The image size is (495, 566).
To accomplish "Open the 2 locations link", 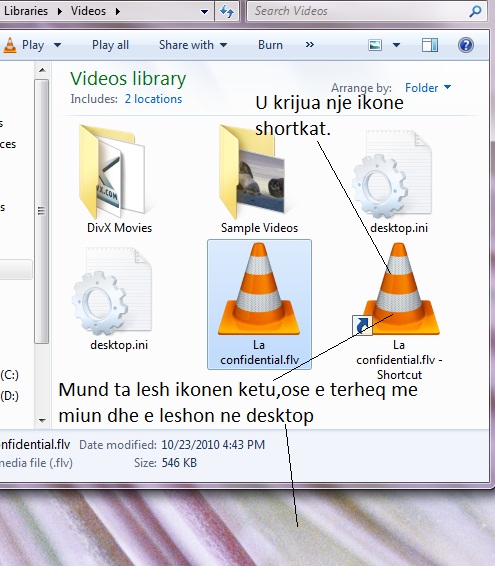I will coord(153,99).
